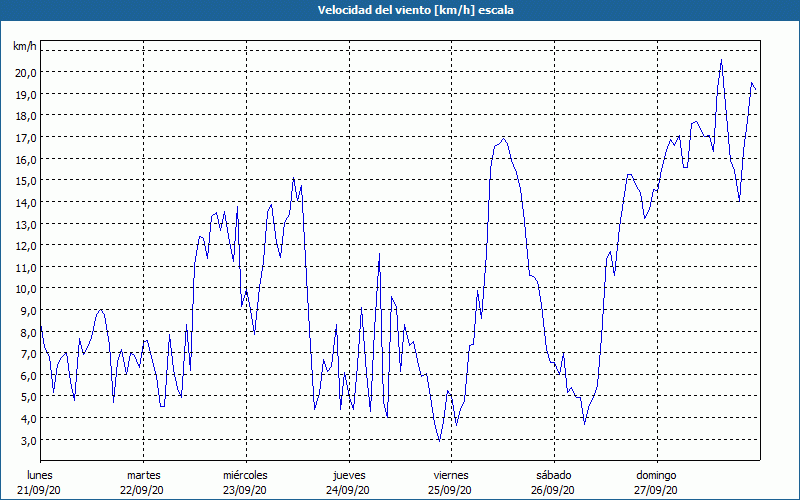Click the '8,0' y-axis value
Viewport: 800px width, 500px height.
click(28, 333)
